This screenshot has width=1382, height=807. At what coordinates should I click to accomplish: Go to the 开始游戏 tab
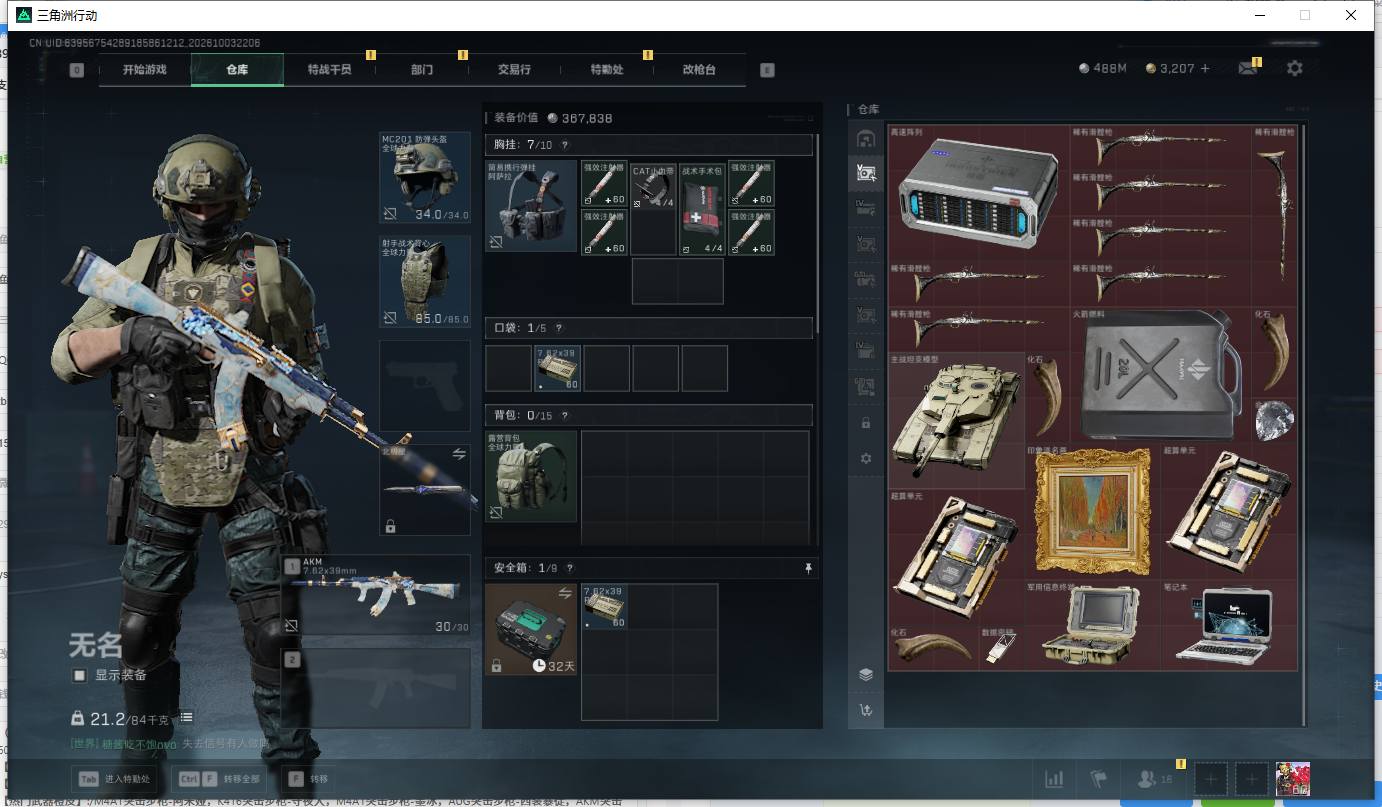point(145,70)
